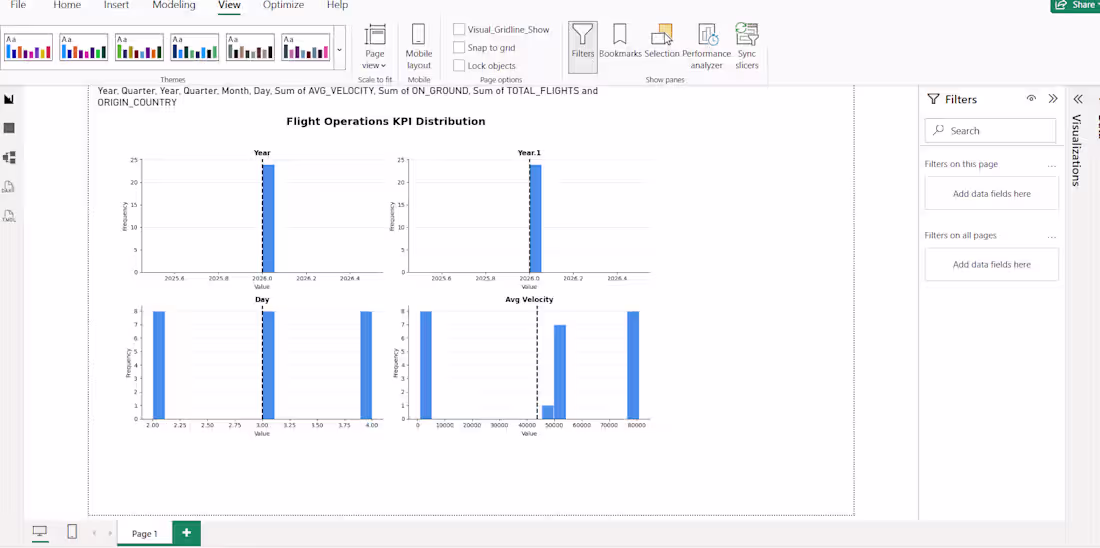
Task: Expand the Themes gallery dropdown
Action: (340, 49)
